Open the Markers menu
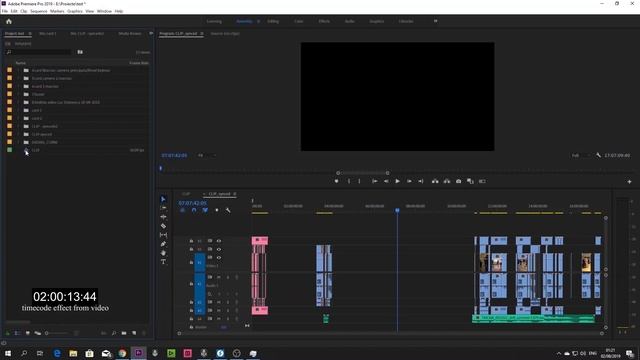The image size is (640, 360). tap(57, 11)
